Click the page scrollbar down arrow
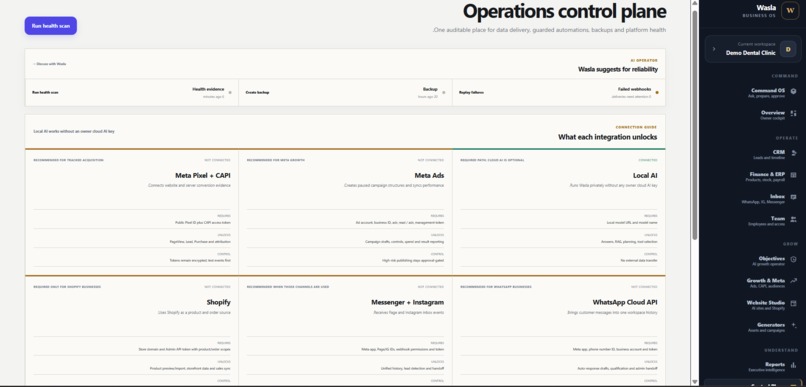 pyautogui.click(x=695, y=382)
